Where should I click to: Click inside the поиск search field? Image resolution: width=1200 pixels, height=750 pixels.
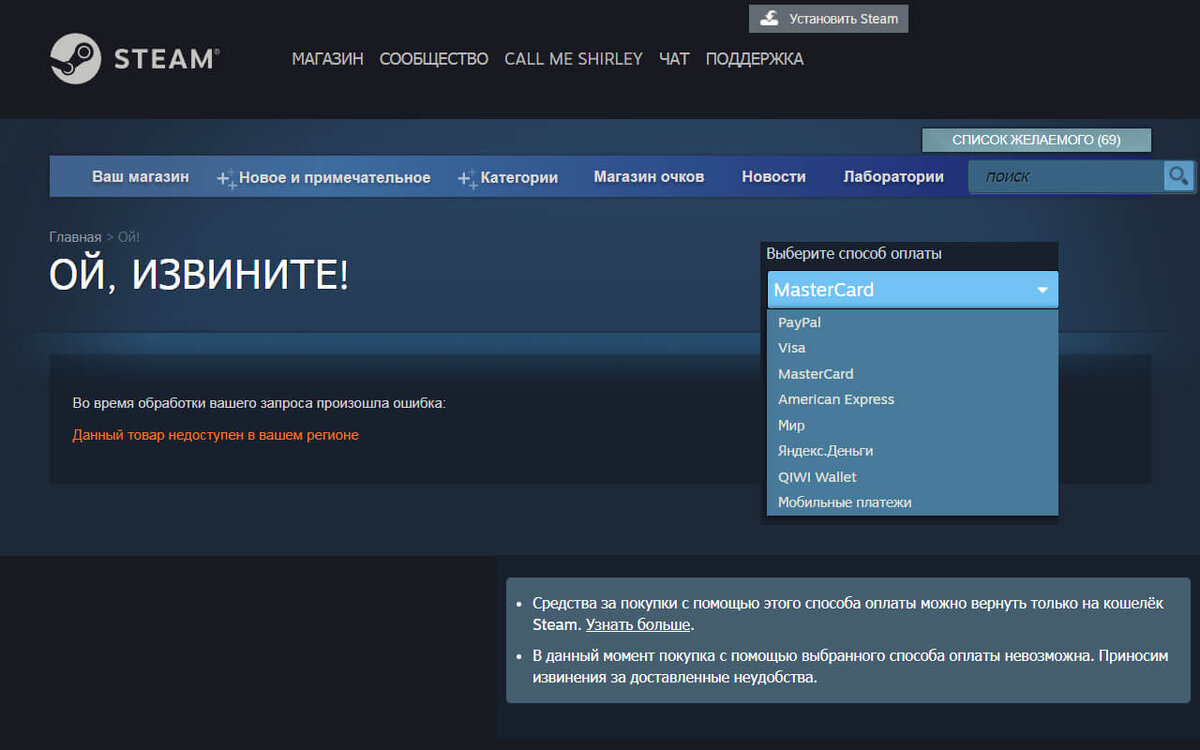pos(1060,176)
